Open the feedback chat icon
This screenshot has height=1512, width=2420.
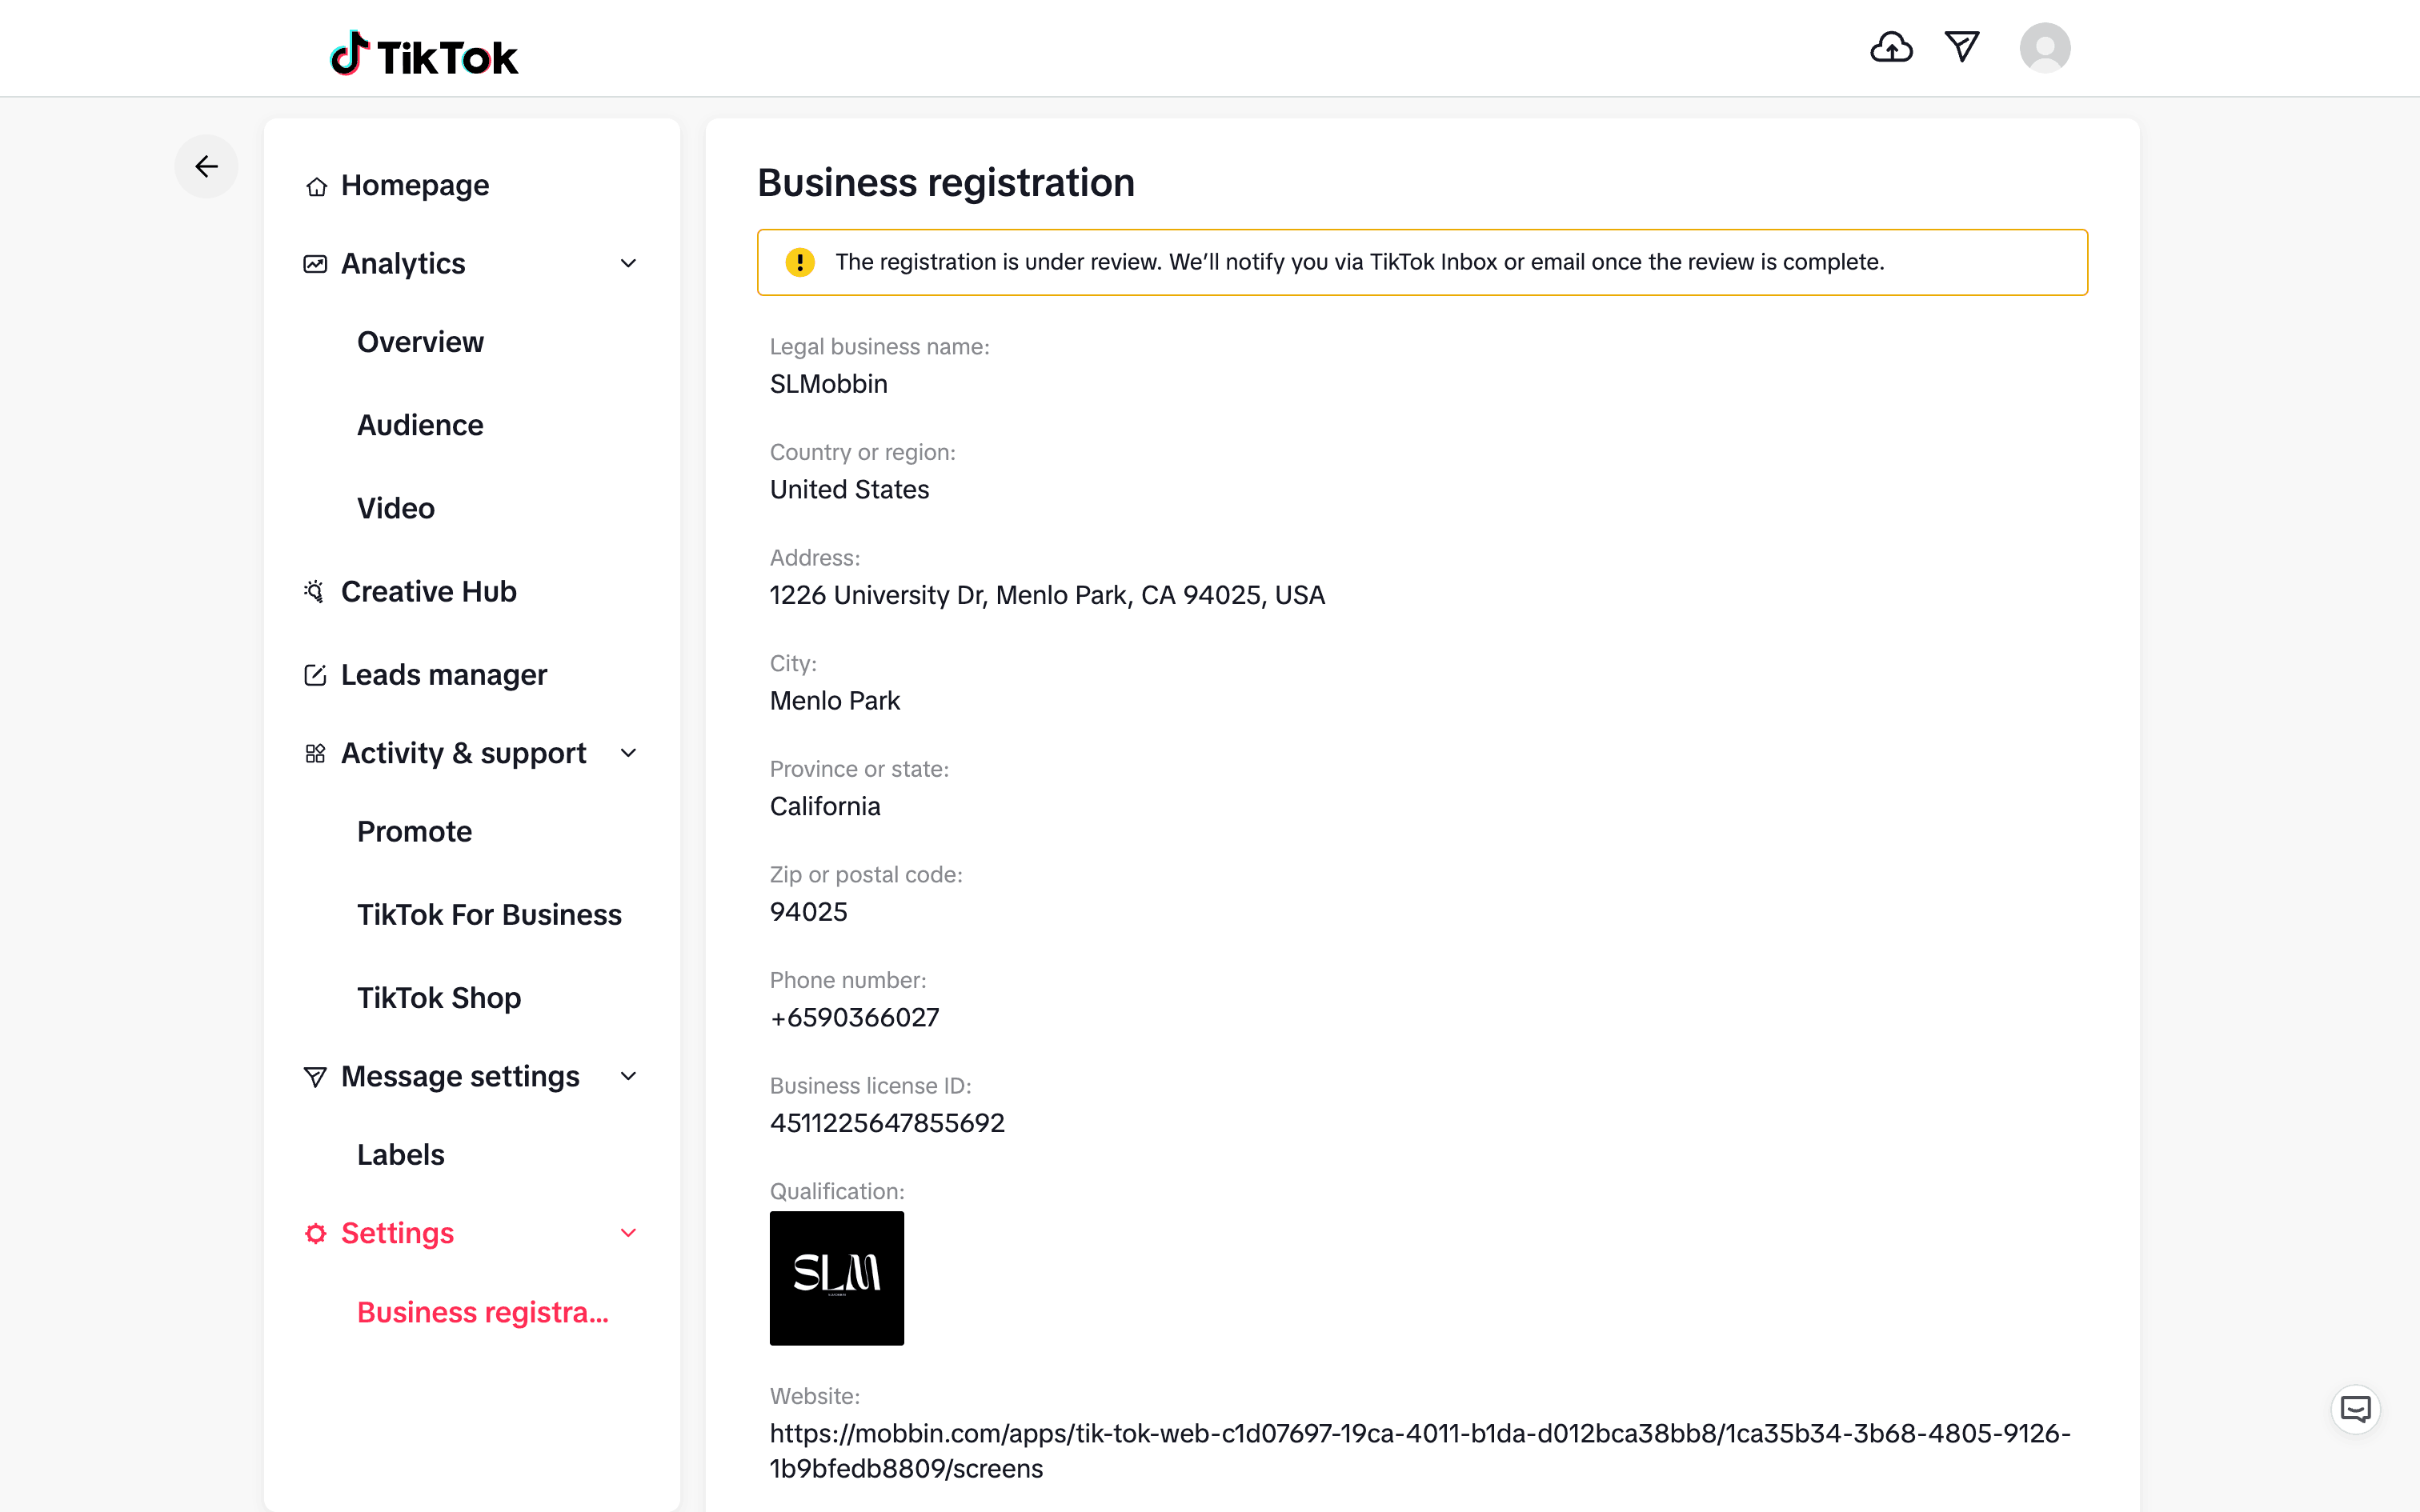pyautogui.click(x=2355, y=1409)
